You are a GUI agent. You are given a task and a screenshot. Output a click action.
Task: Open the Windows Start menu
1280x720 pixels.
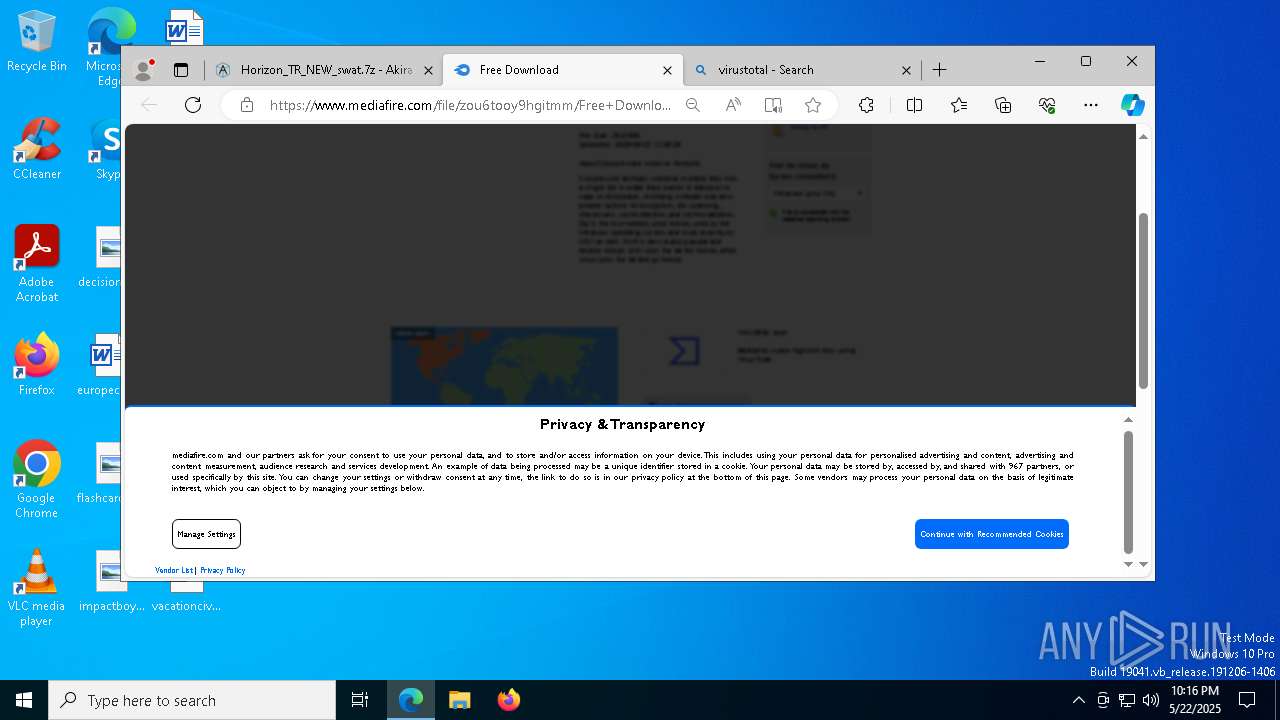coord(24,700)
